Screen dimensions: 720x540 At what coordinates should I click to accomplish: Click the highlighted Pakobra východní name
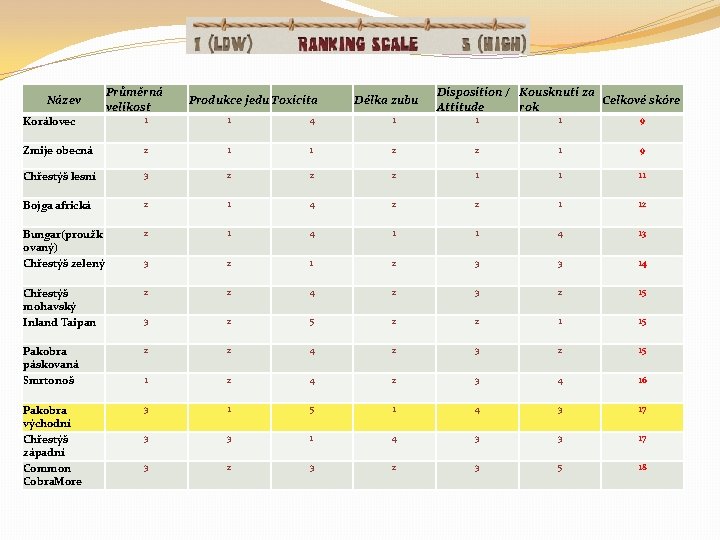pos(47,416)
